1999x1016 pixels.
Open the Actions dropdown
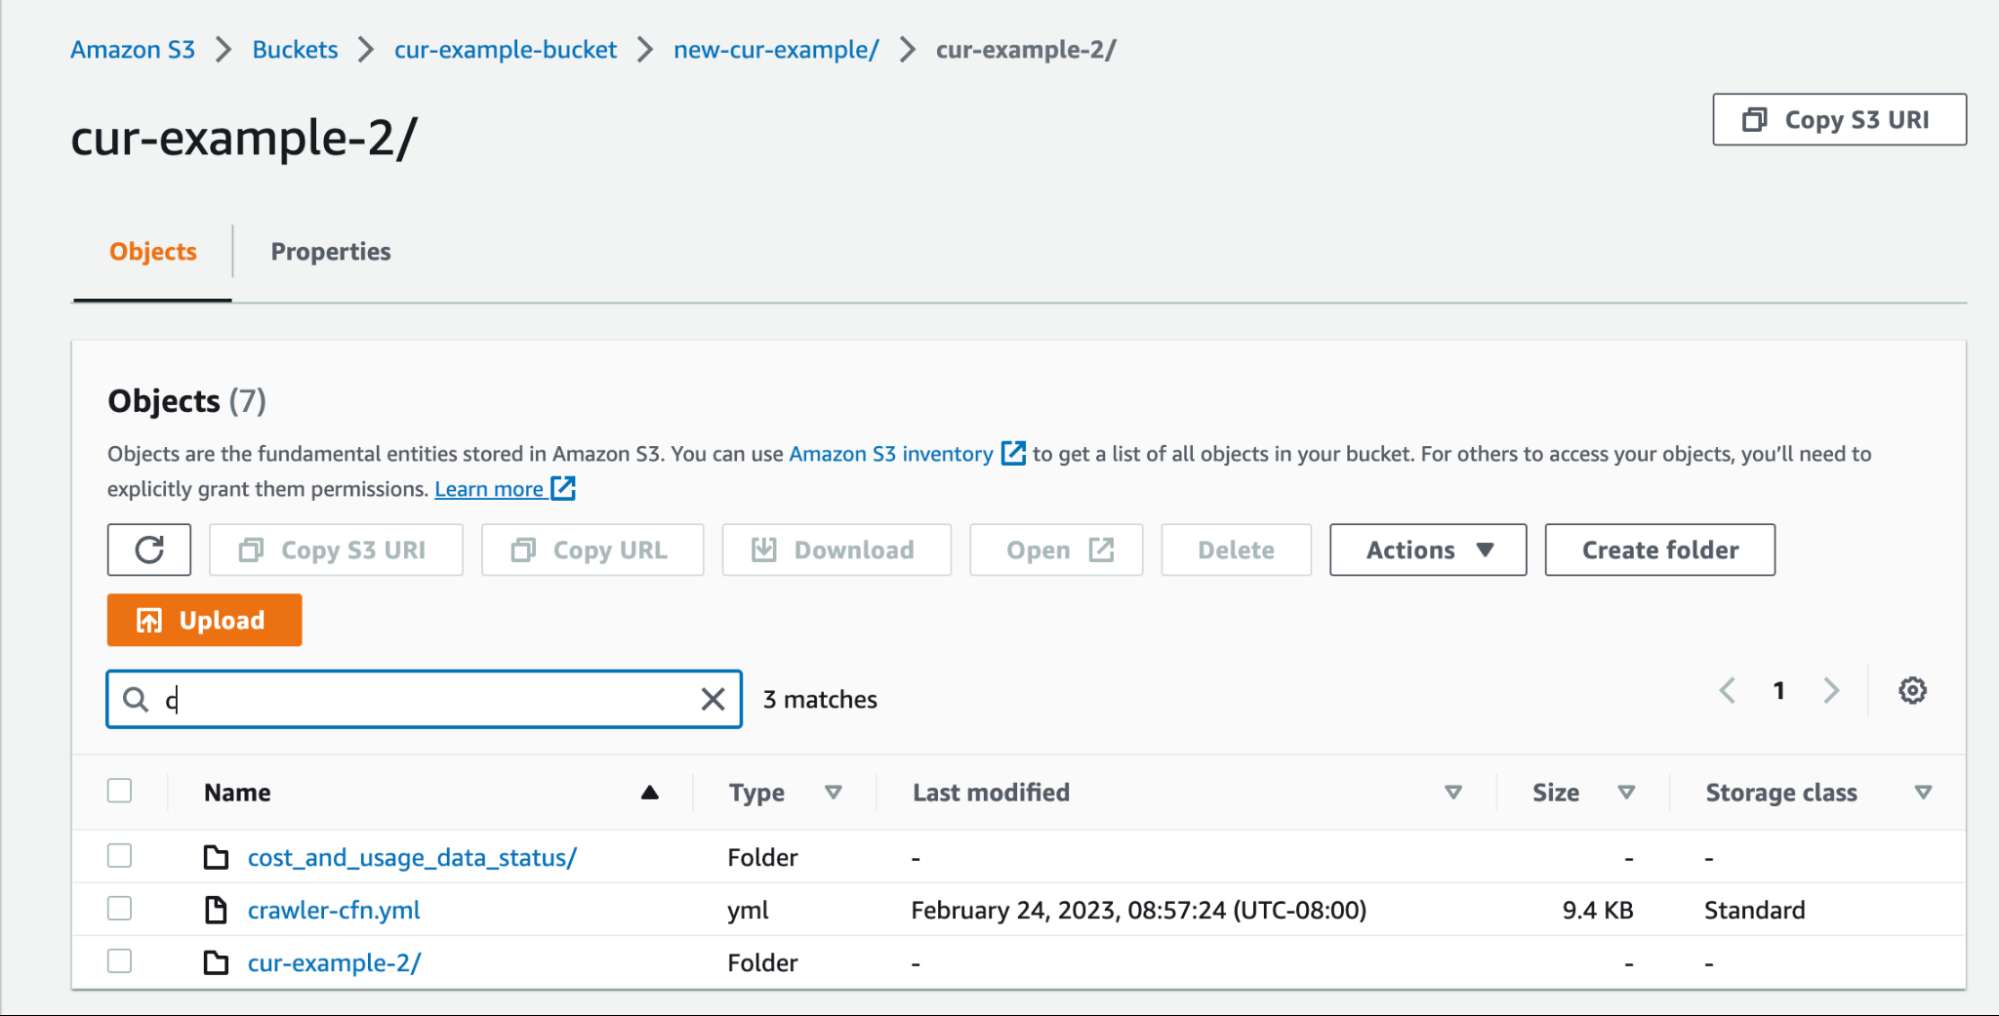pyautogui.click(x=1427, y=549)
